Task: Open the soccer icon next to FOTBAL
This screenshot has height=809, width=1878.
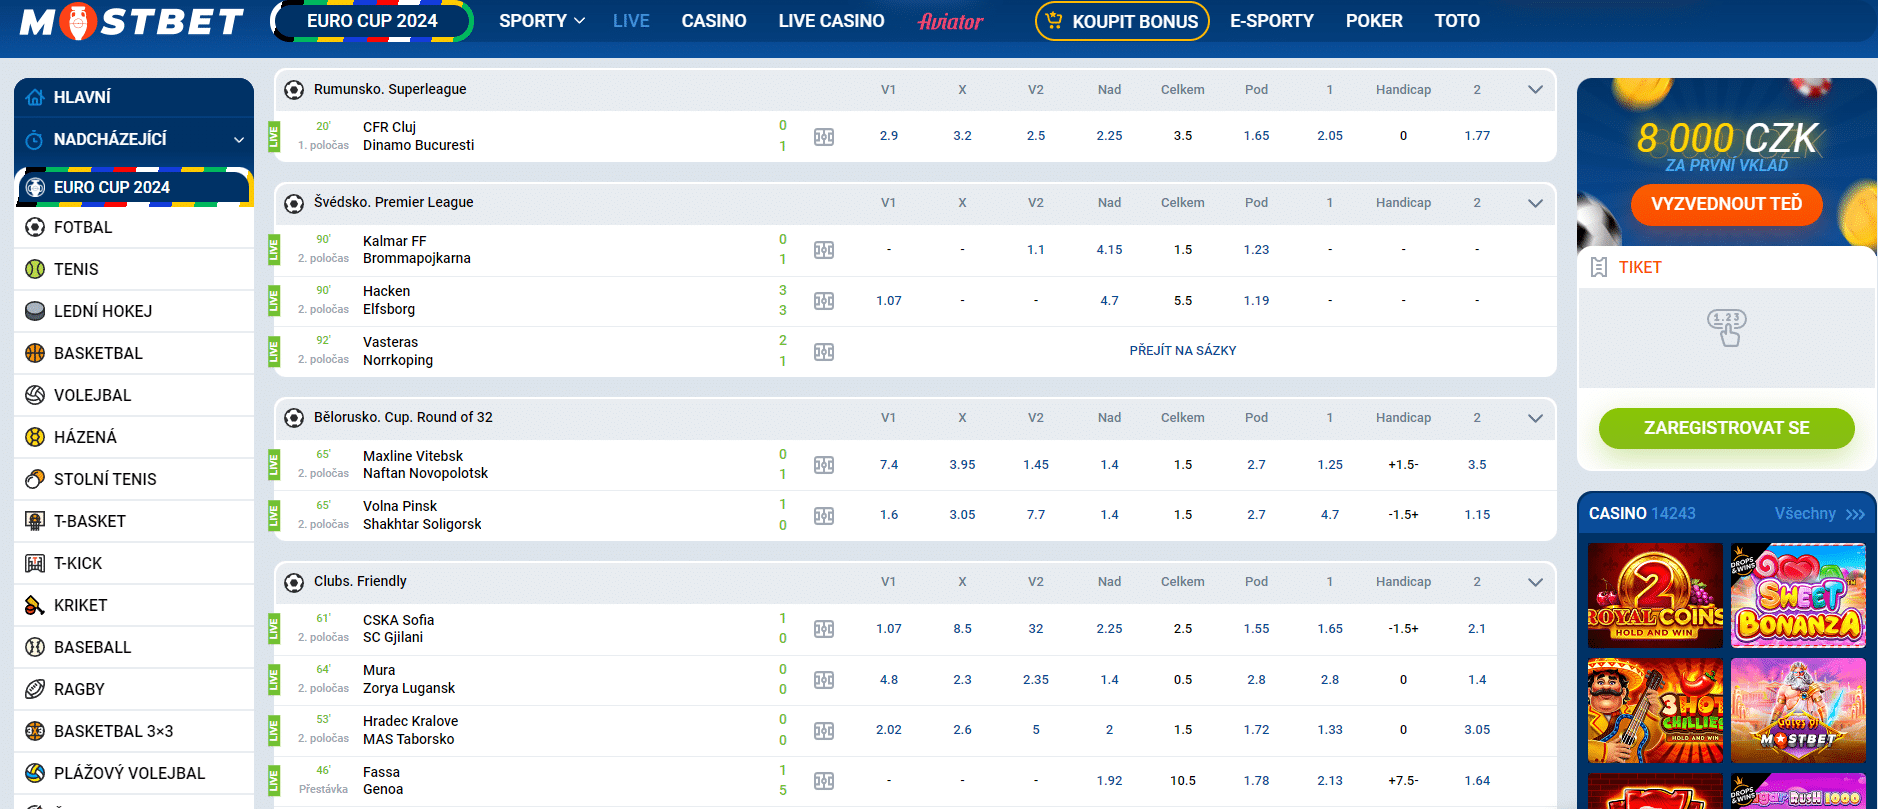Action: [x=35, y=227]
